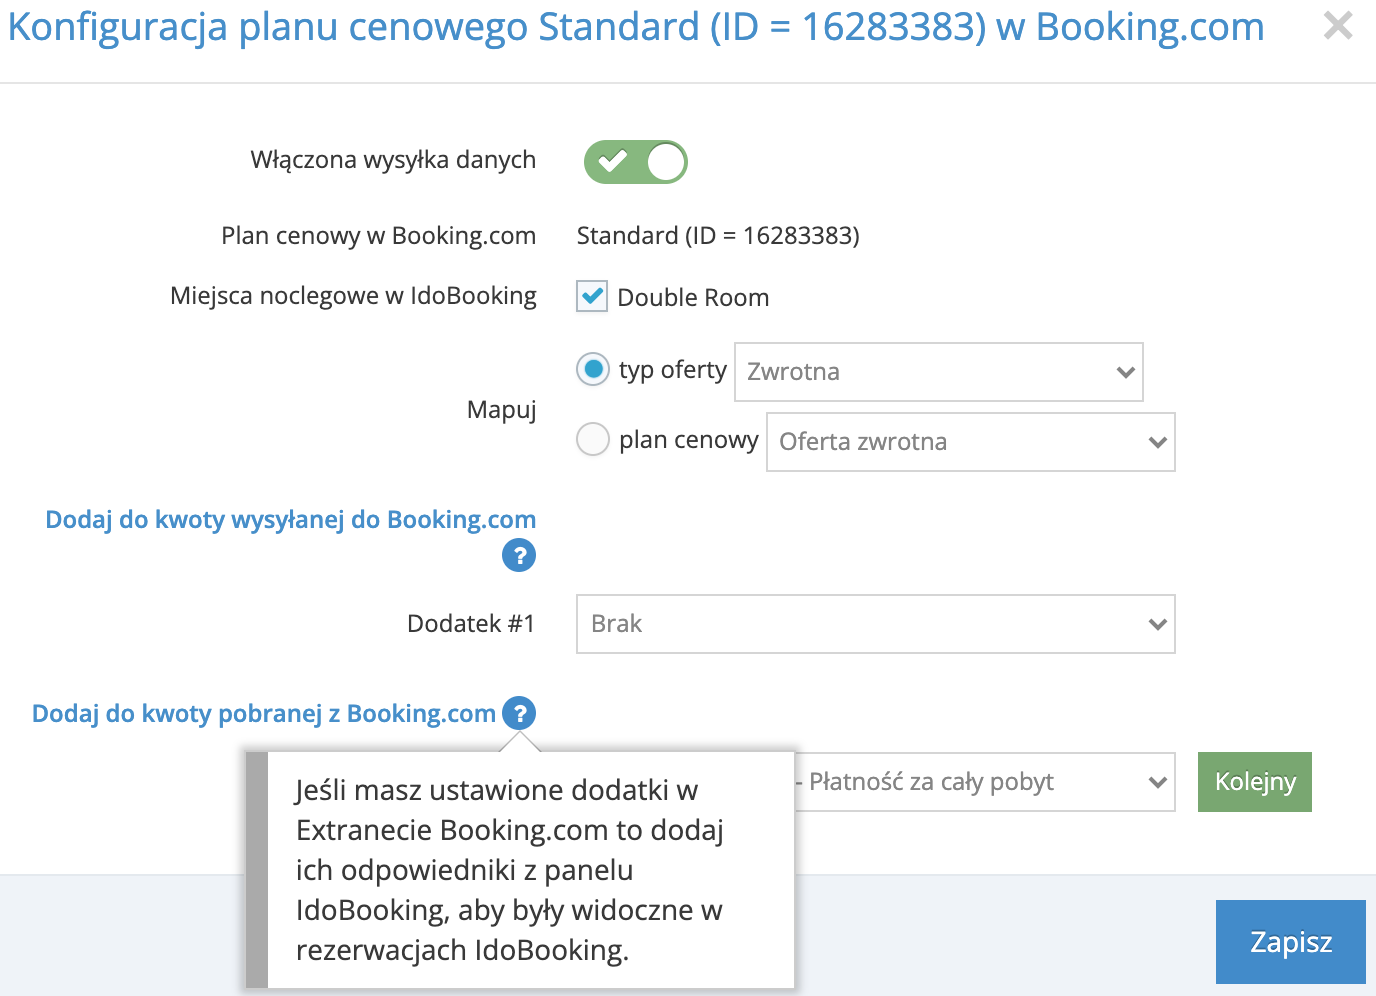
Task: Select the 'typ oferty' radio button
Action: tap(593, 369)
